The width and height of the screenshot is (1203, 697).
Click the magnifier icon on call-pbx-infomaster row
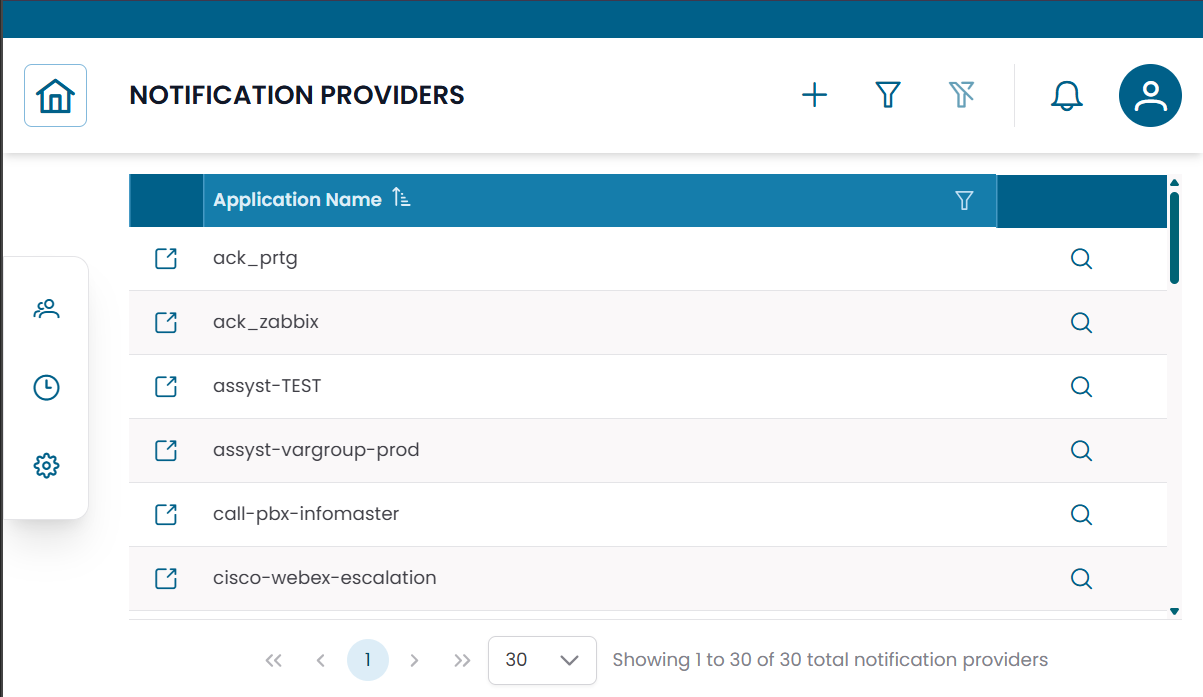(x=1081, y=514)
